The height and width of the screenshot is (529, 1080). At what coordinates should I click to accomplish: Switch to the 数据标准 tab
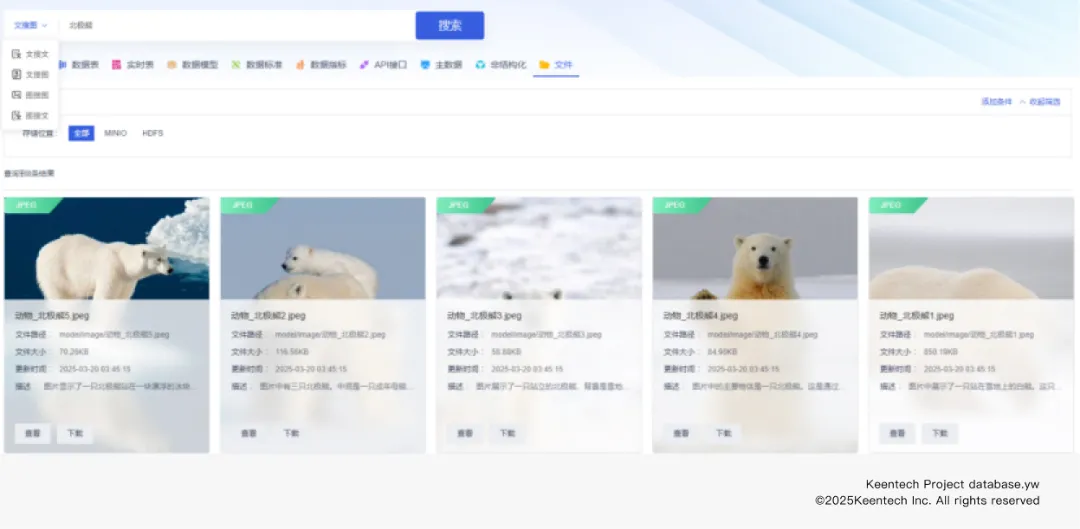263,65
